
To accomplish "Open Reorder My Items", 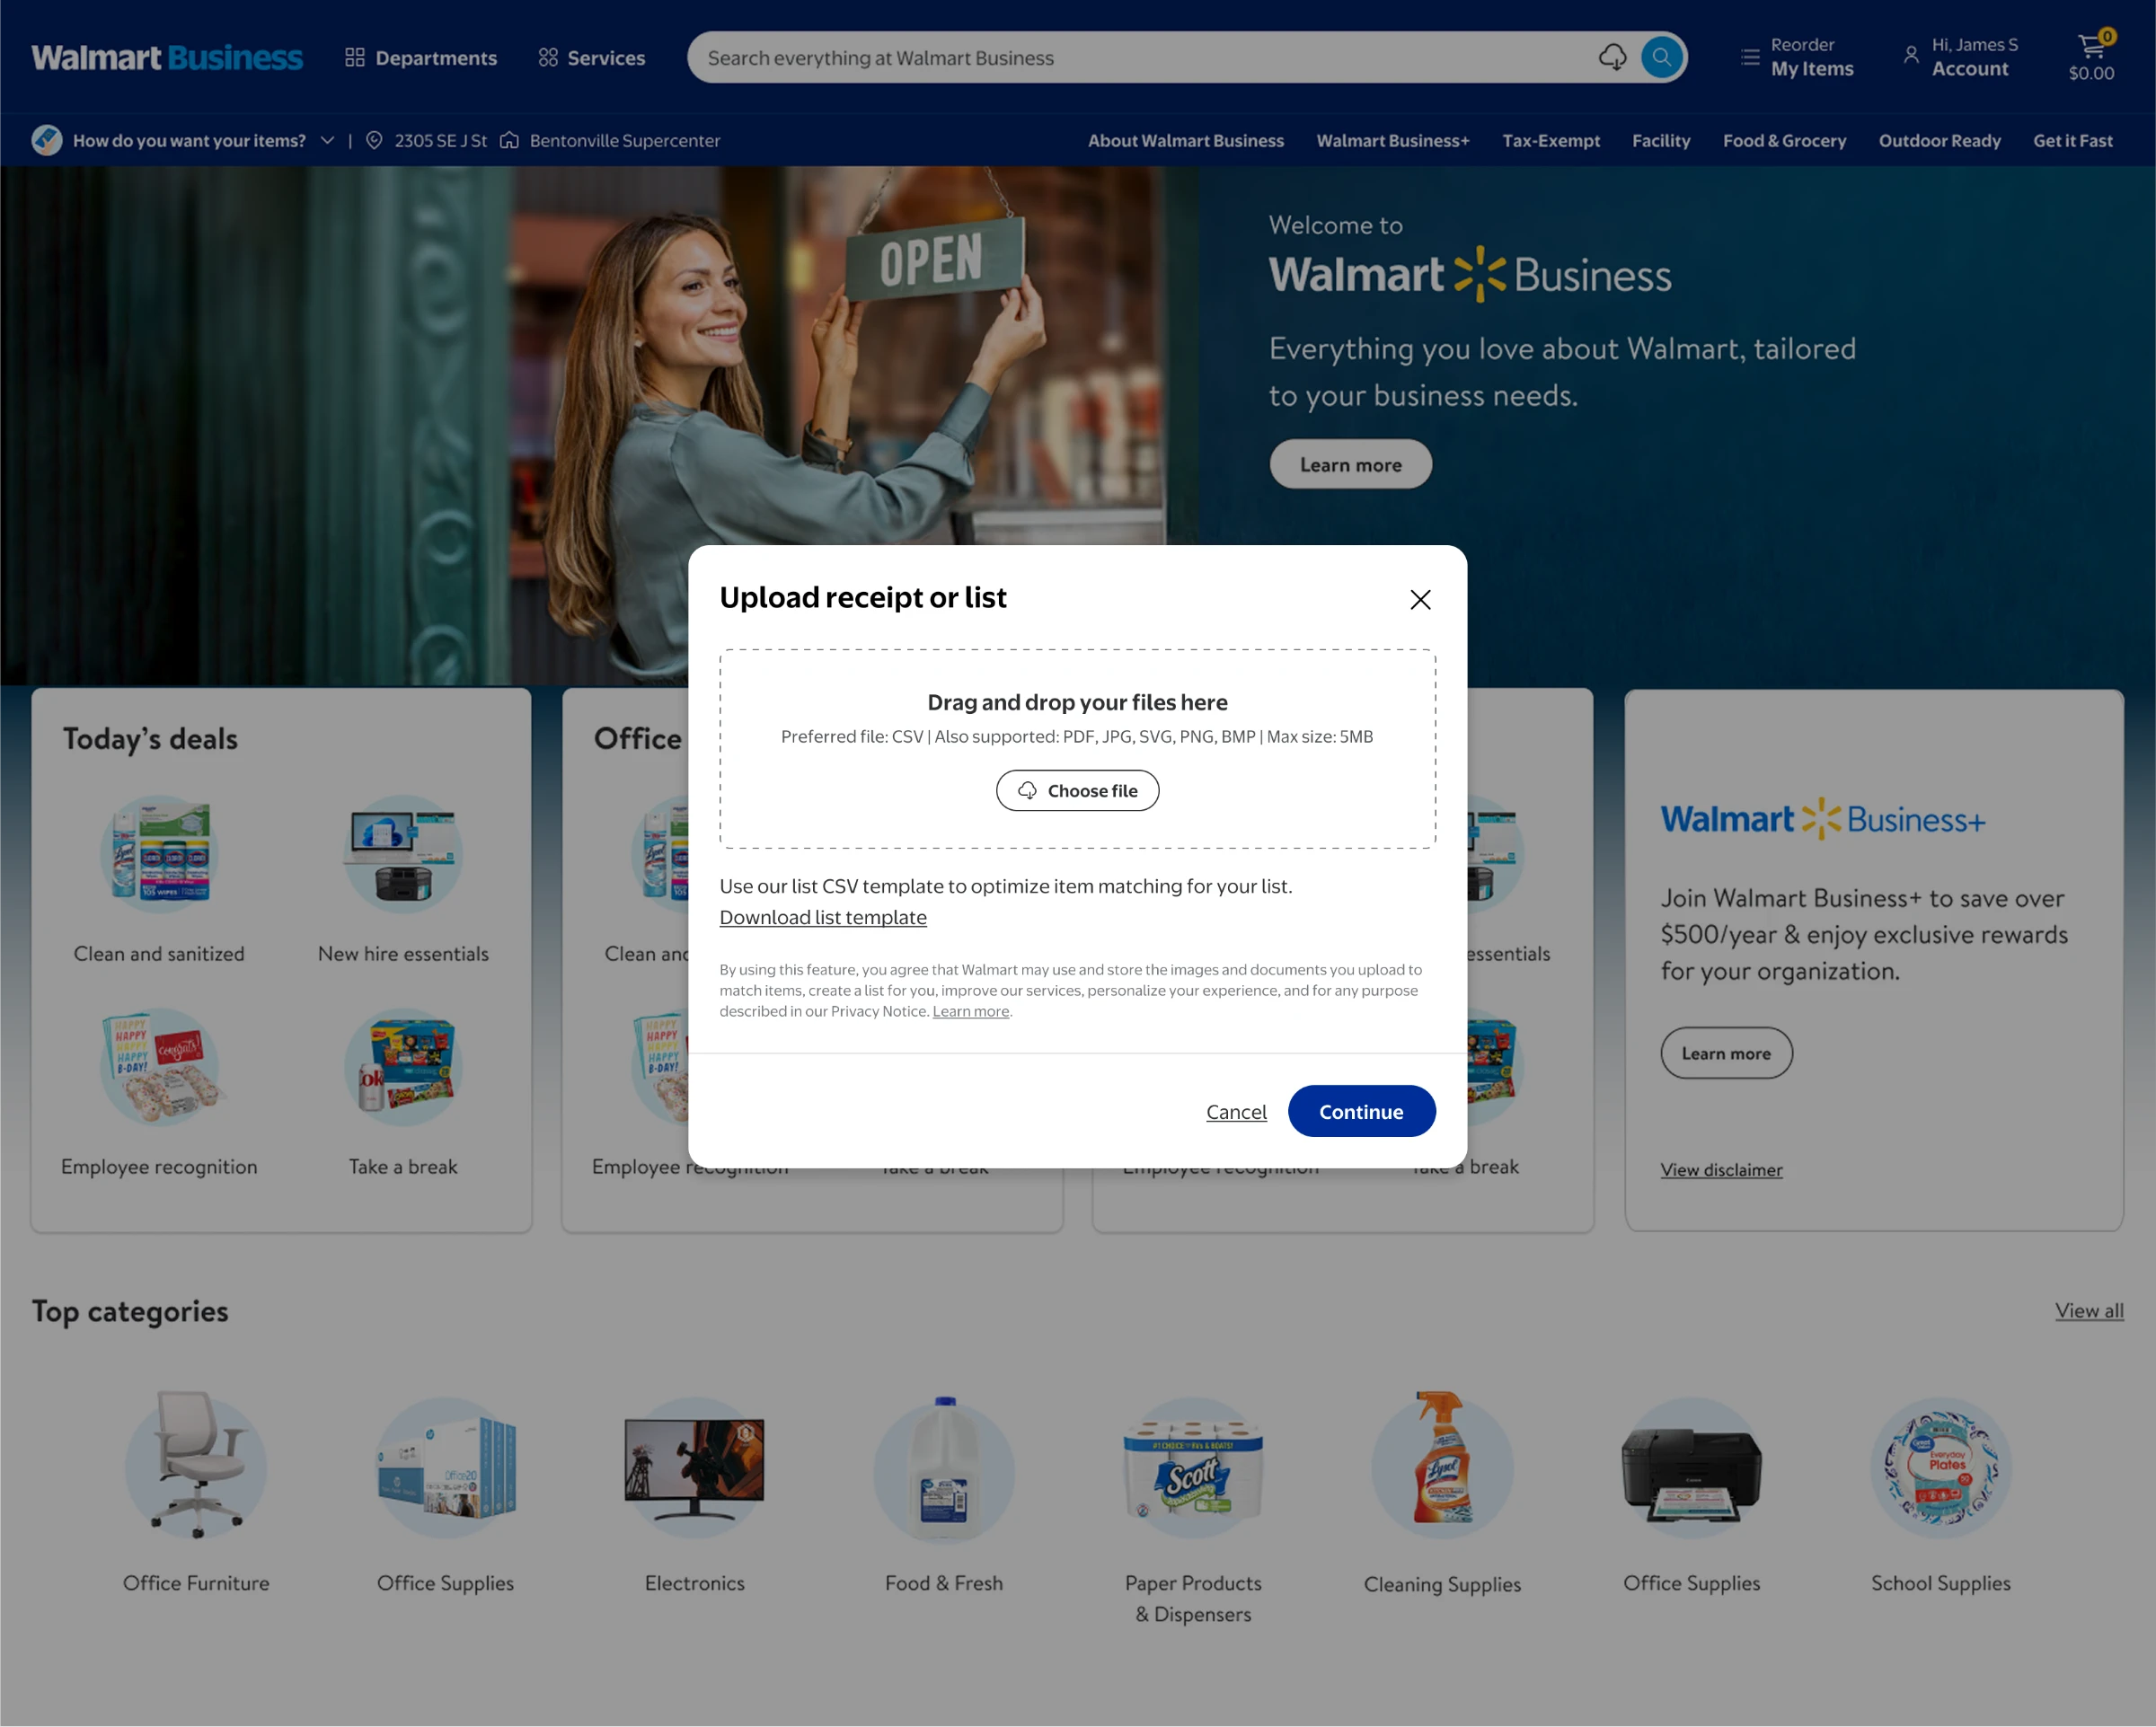I will point(1798,57).
